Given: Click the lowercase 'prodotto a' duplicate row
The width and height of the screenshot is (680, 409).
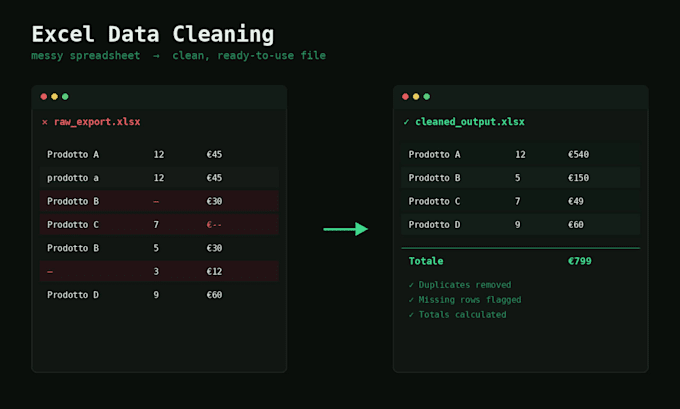Looking at the screenshot, I should click(x=159, y=178).
